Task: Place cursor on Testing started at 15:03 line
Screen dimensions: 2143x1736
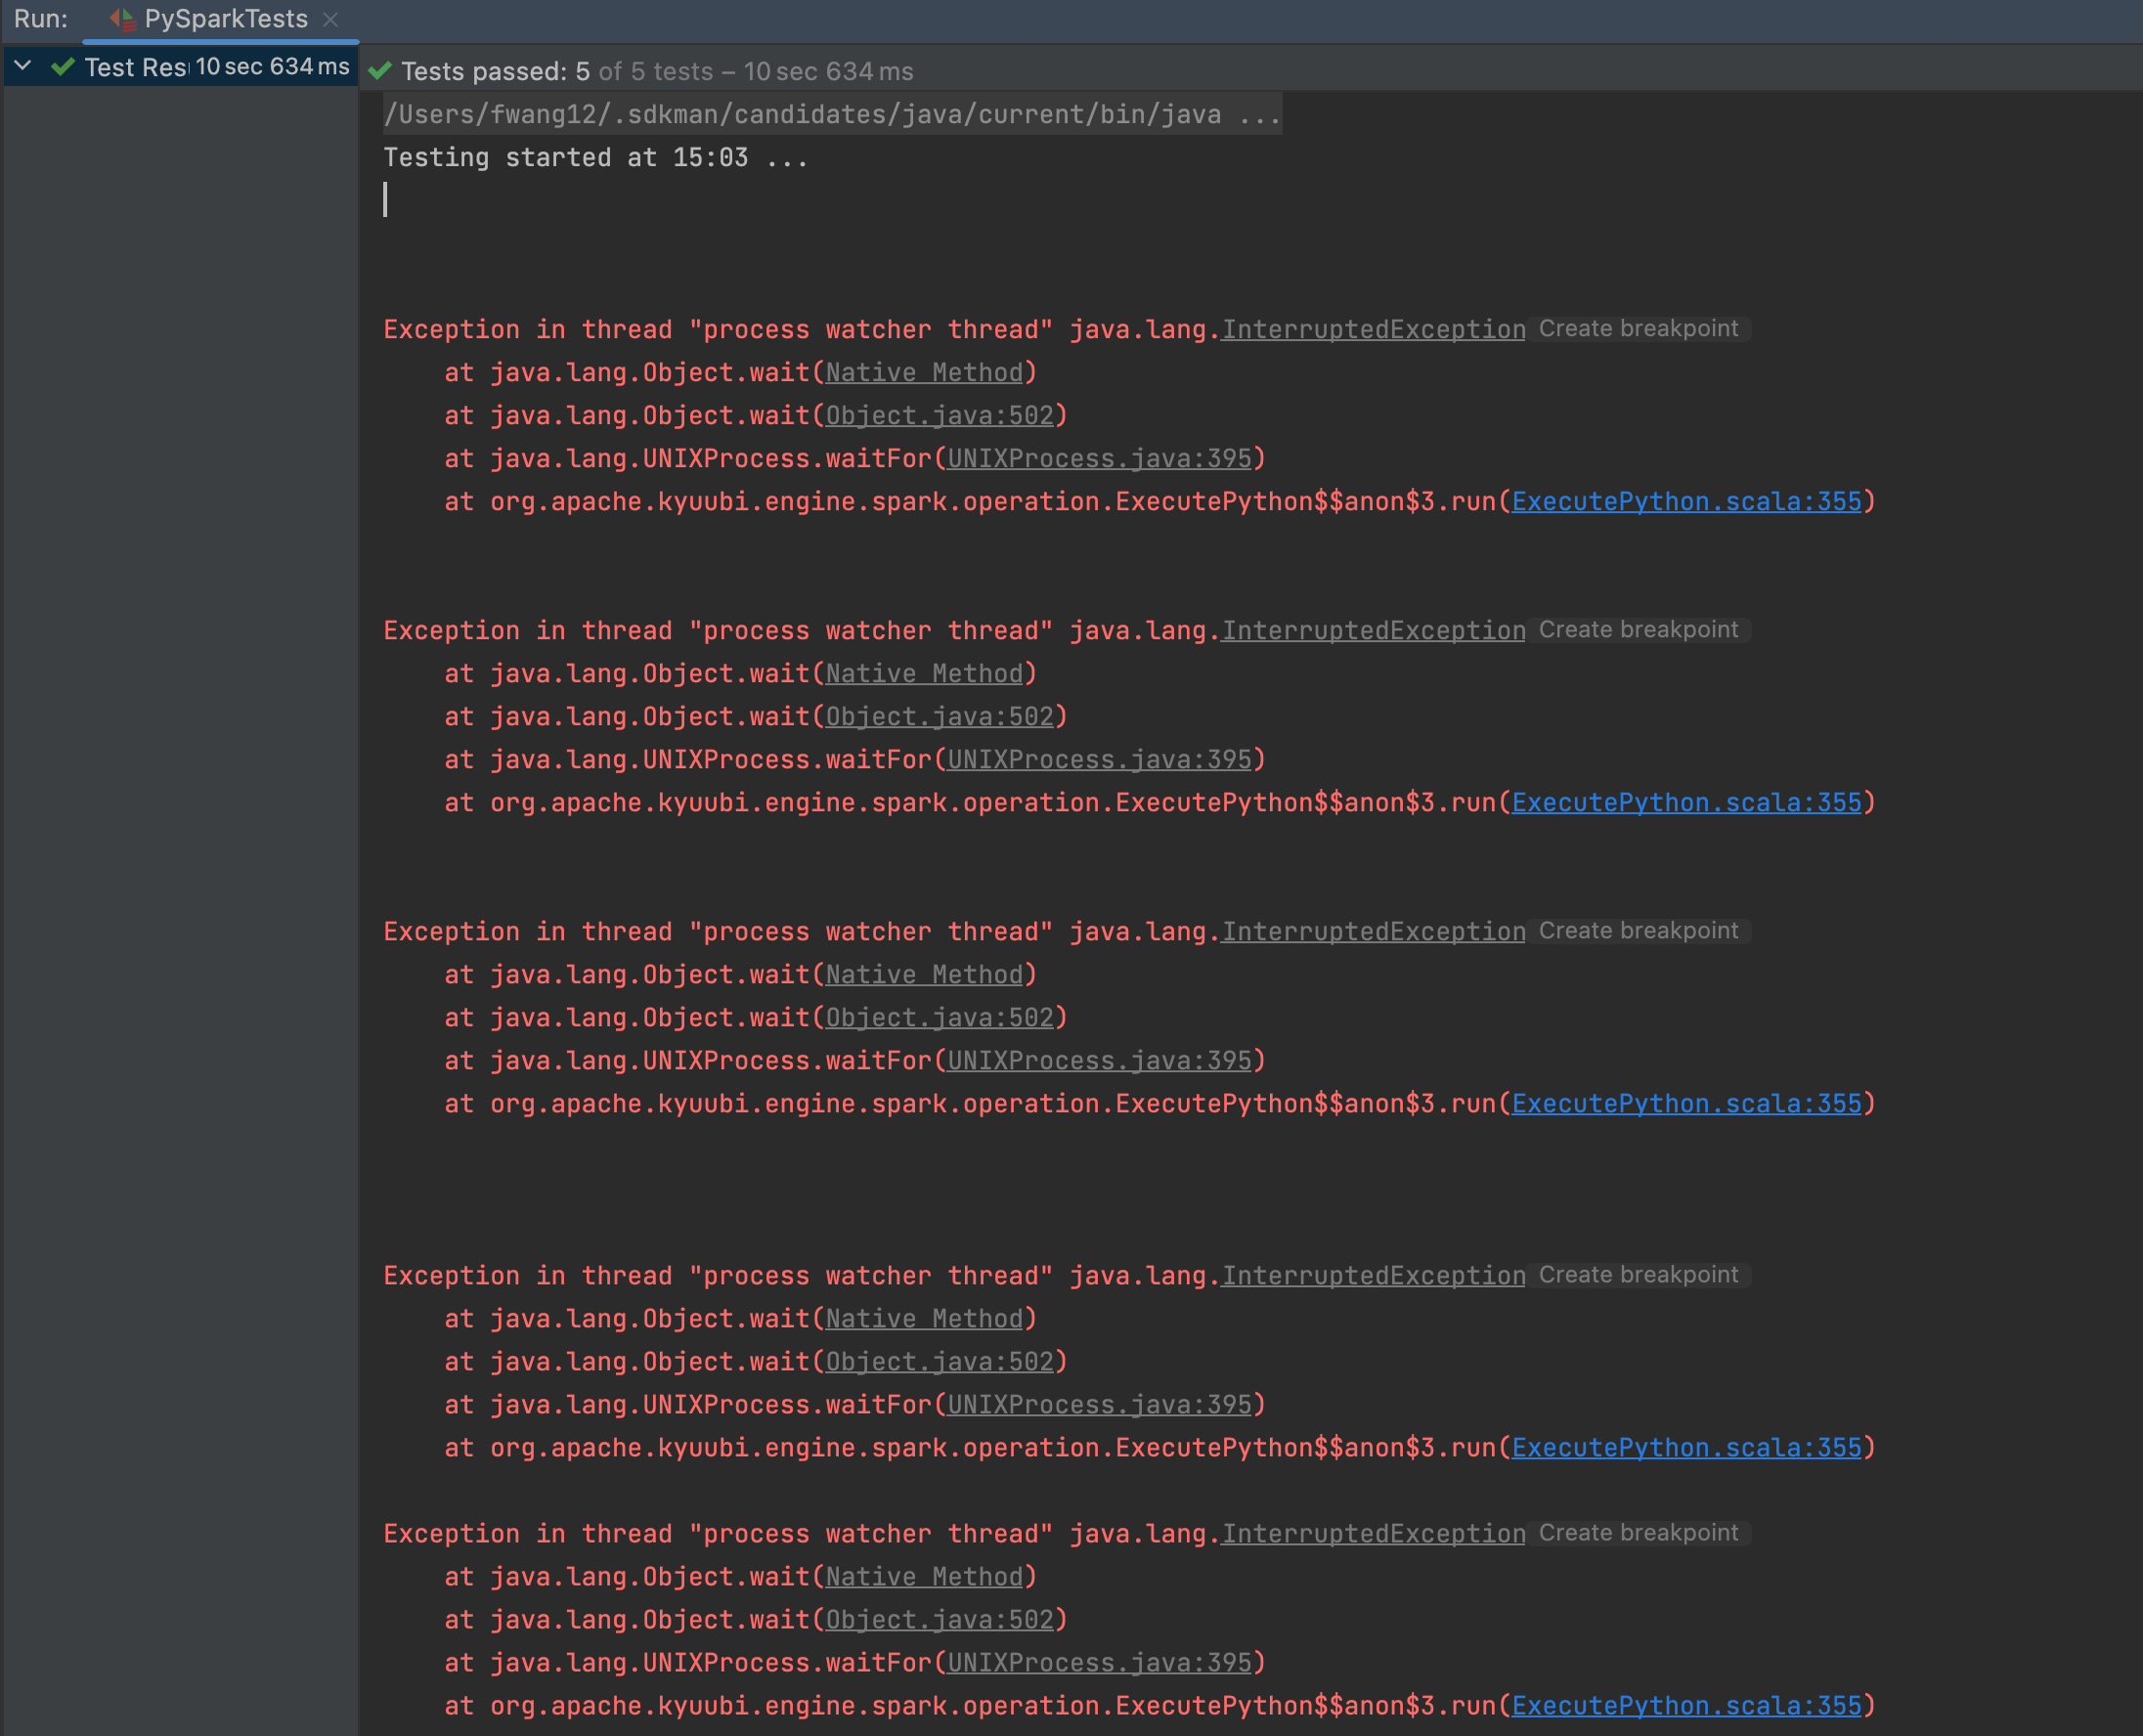Action: click(595, 158)
